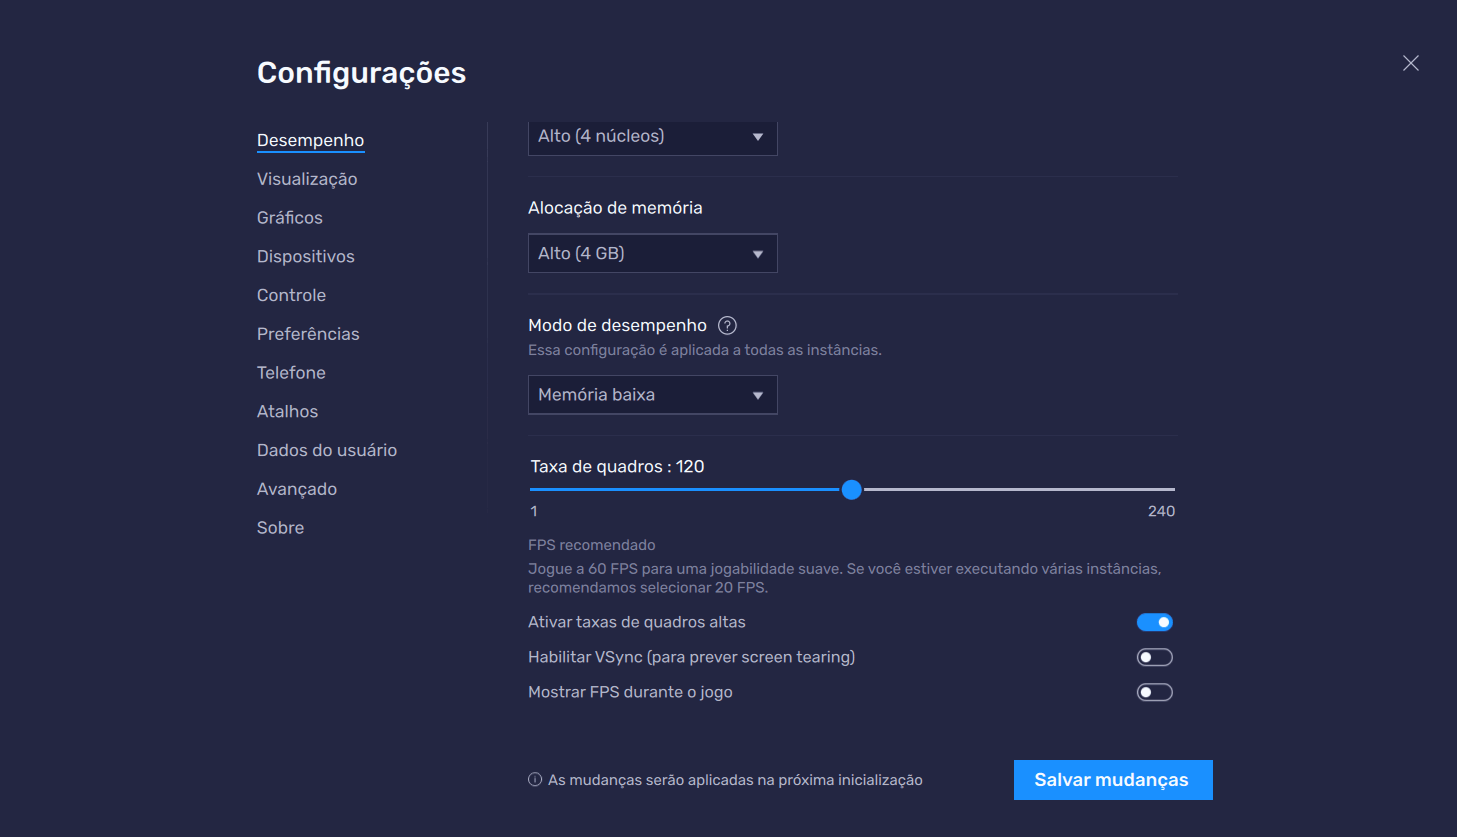Open the Memória baixa performance mode dropdown

click(x=653, y=395)
